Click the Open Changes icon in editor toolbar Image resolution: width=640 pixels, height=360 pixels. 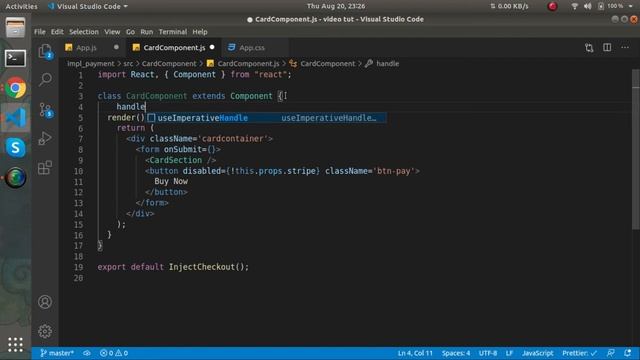click(x=589, y=48)
